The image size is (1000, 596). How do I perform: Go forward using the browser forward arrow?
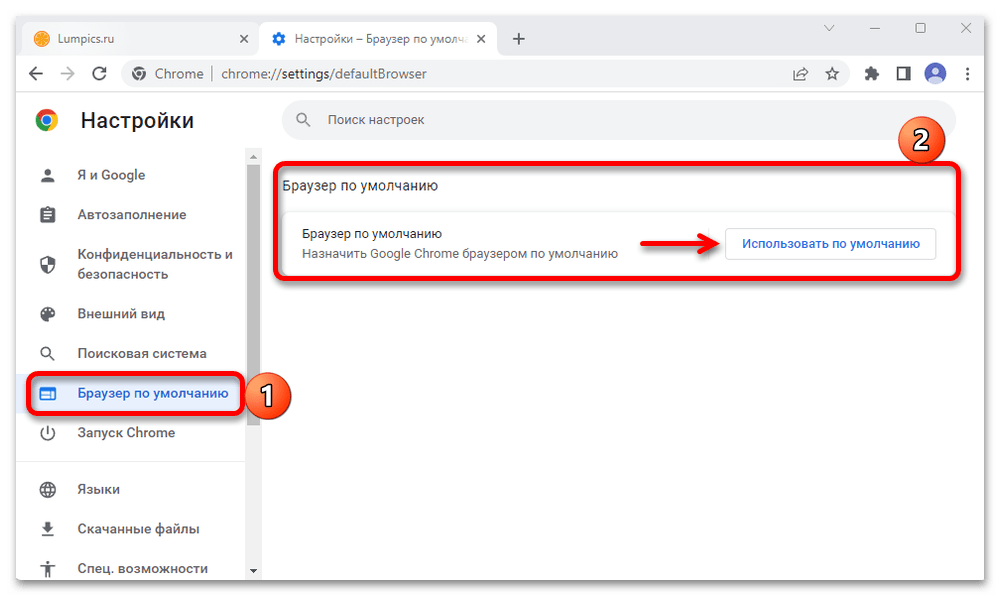68,74
